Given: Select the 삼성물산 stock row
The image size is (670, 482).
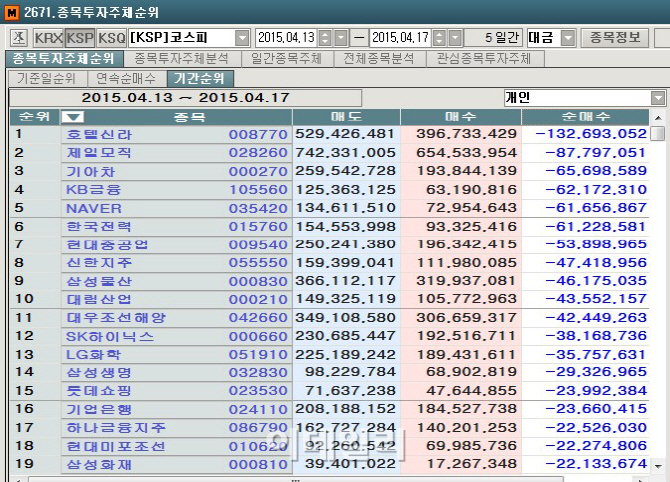Looking at the screenshot, I should (329, 281).
